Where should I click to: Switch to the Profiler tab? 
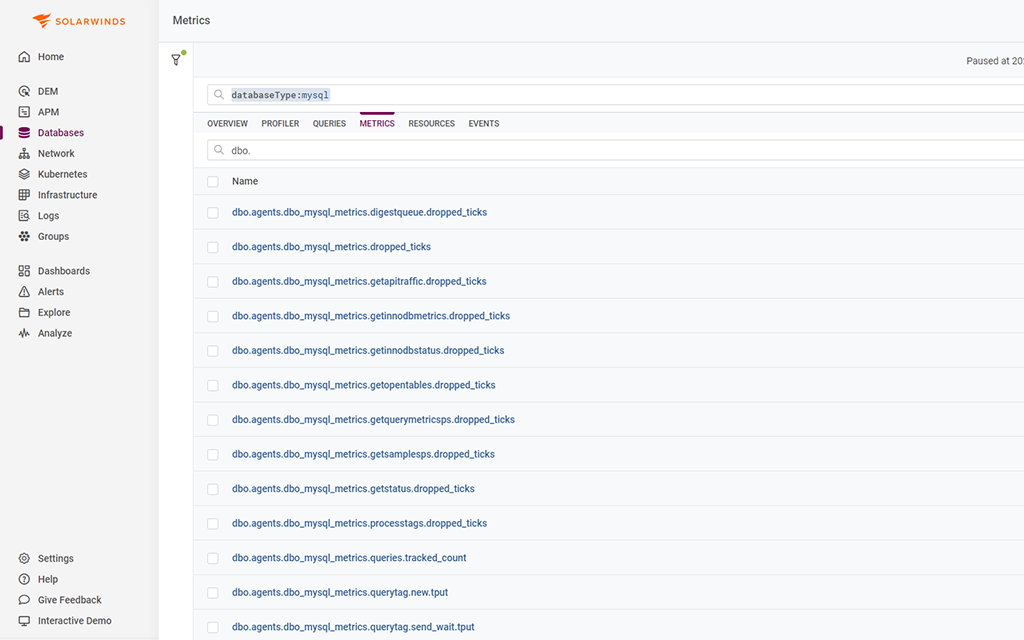pos(280,123)
